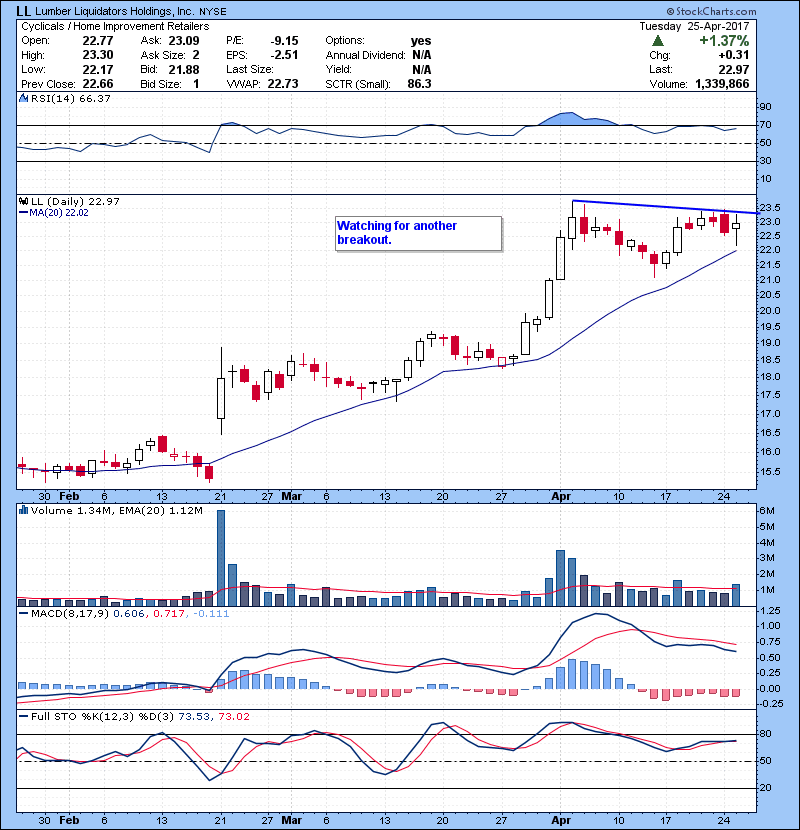Click the MACD(8,17,9) legend line marker
Image resolution: width=800 pixels, height=830 pixels.
pyautogui.click(x=23, y=613)
